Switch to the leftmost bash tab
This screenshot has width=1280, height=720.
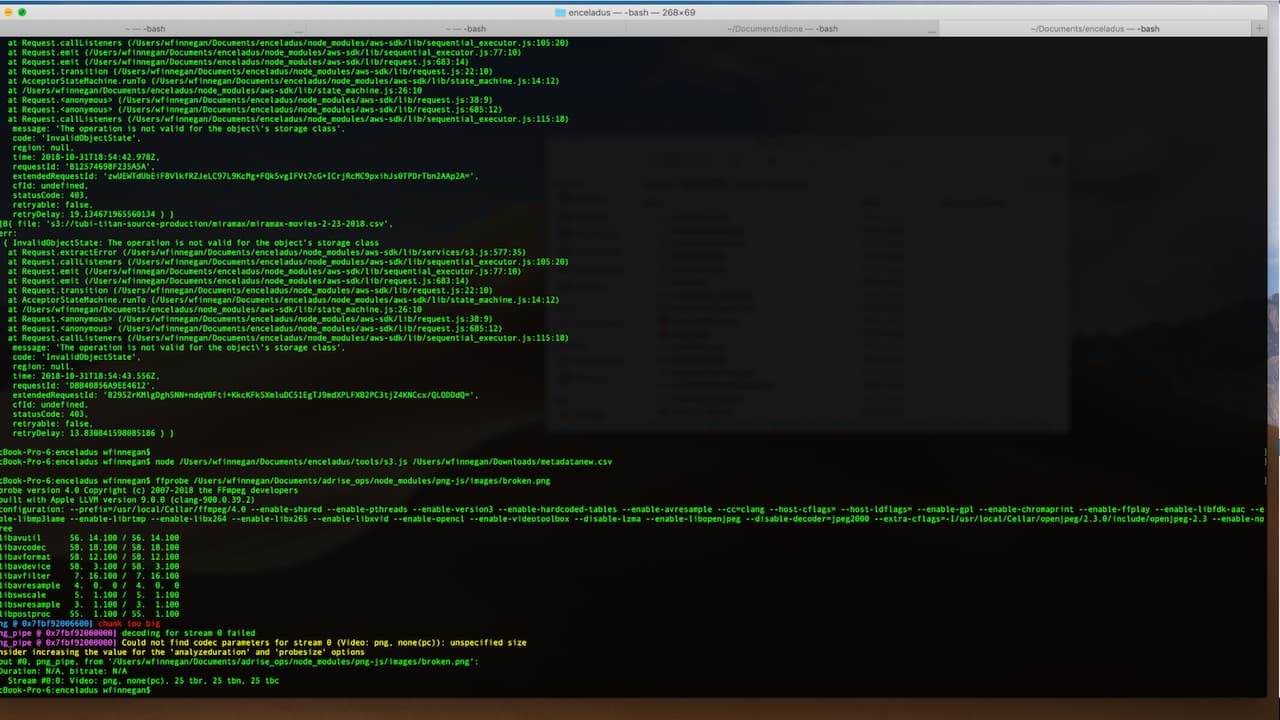[145, 29]
